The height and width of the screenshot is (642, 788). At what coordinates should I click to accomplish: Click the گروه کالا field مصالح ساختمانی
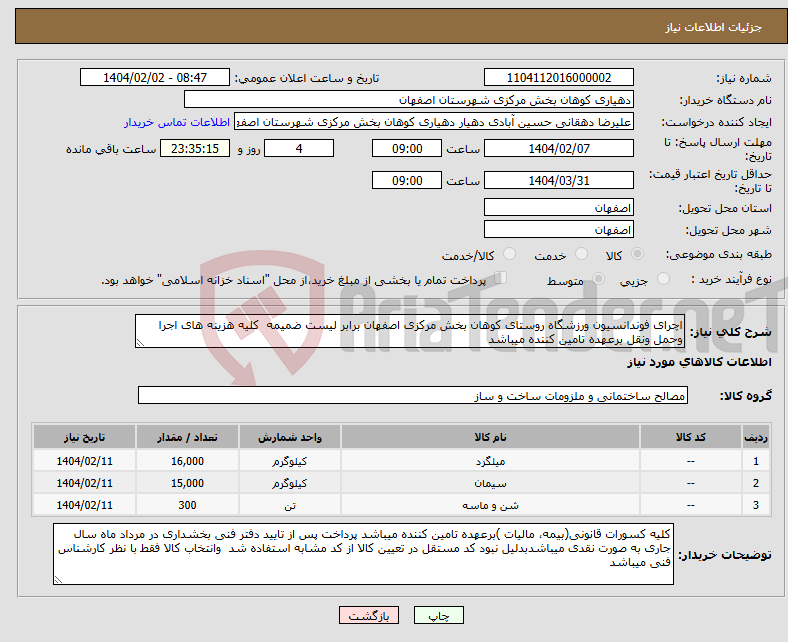(413, 395)
